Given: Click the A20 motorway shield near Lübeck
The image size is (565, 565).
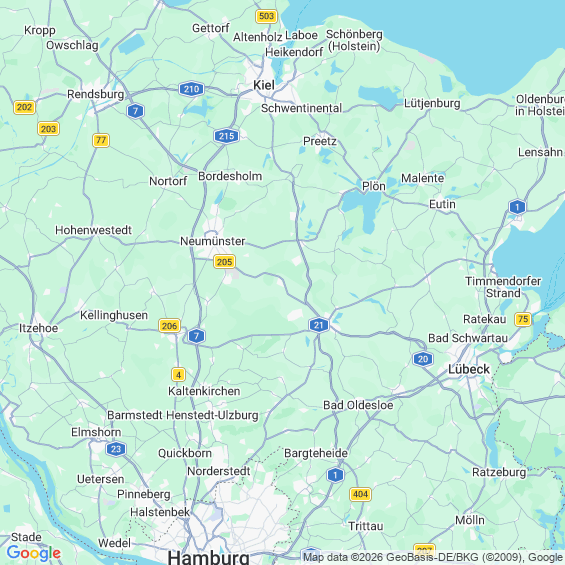Looking at the screenshot, I should coord(422,359).
